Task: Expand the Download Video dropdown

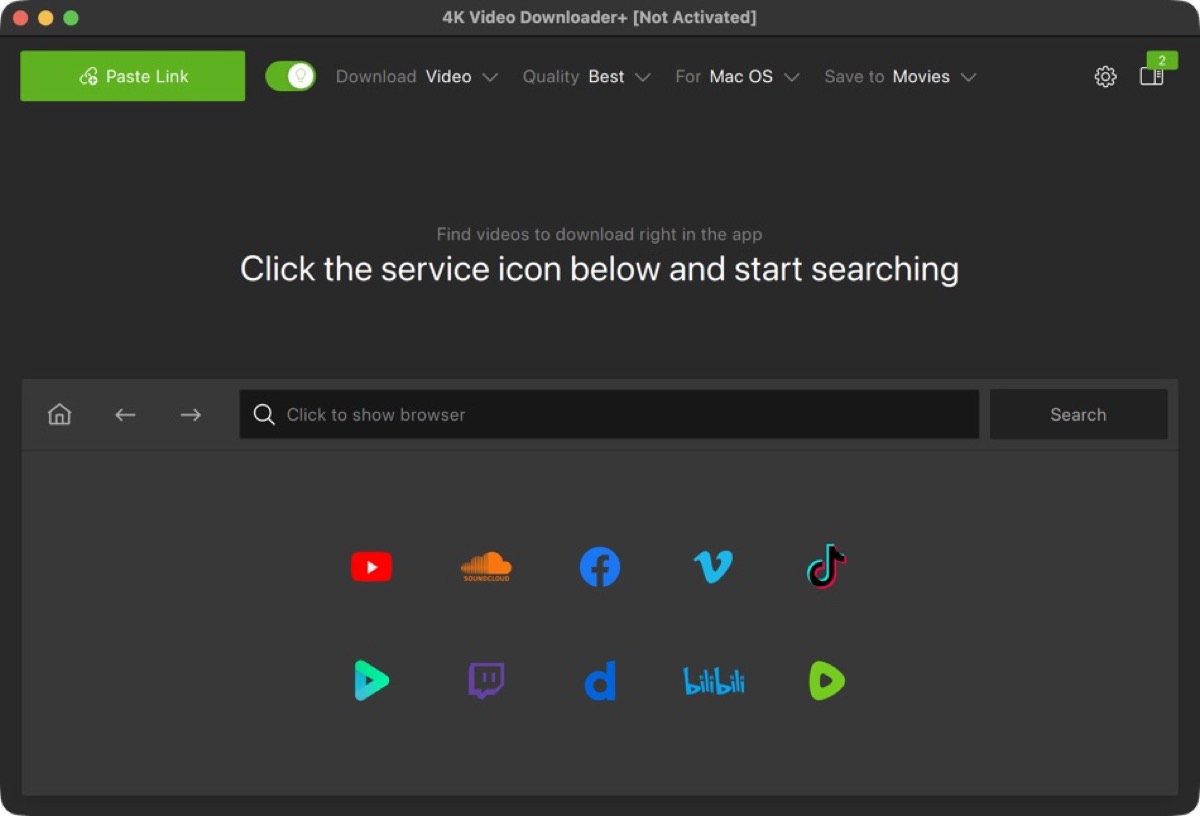Action: [x=417, y=77]
